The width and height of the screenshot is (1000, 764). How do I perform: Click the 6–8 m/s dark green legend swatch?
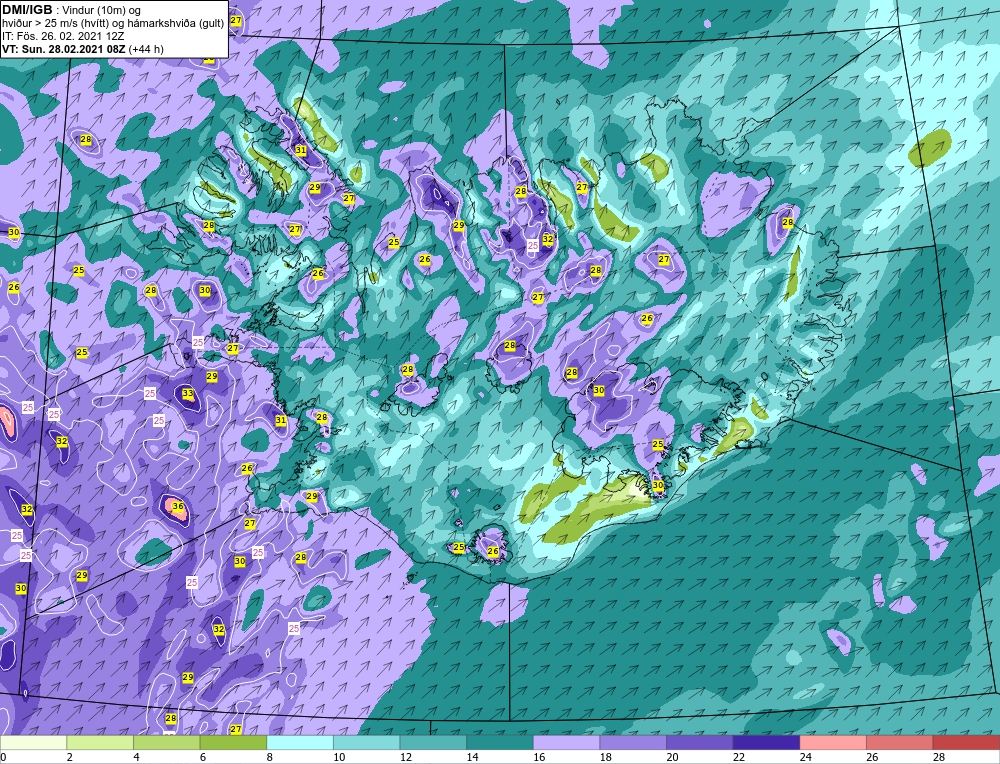[233, 743]
